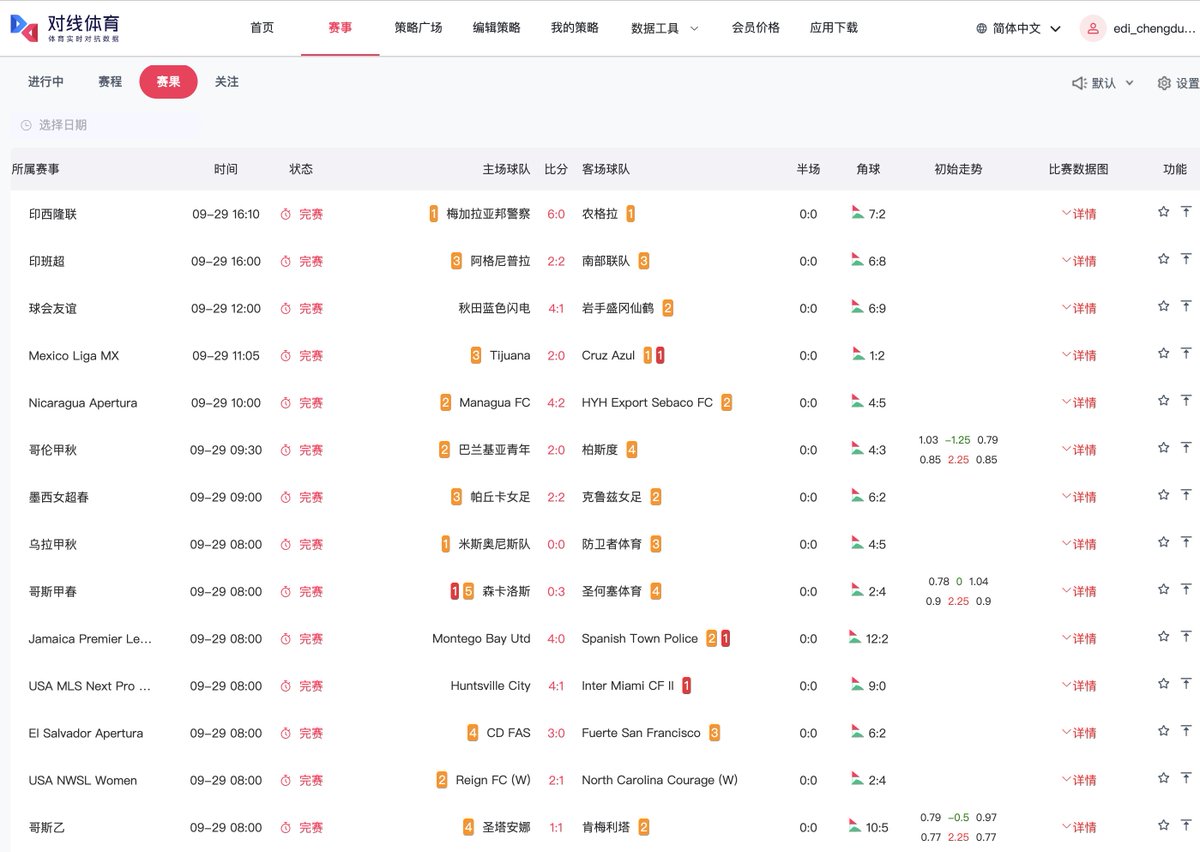Image resolution: width=1200 pixels, height=852 pixels.
Task: Pin the 哥斯乙 match to top
Action: coord(1186,826)
